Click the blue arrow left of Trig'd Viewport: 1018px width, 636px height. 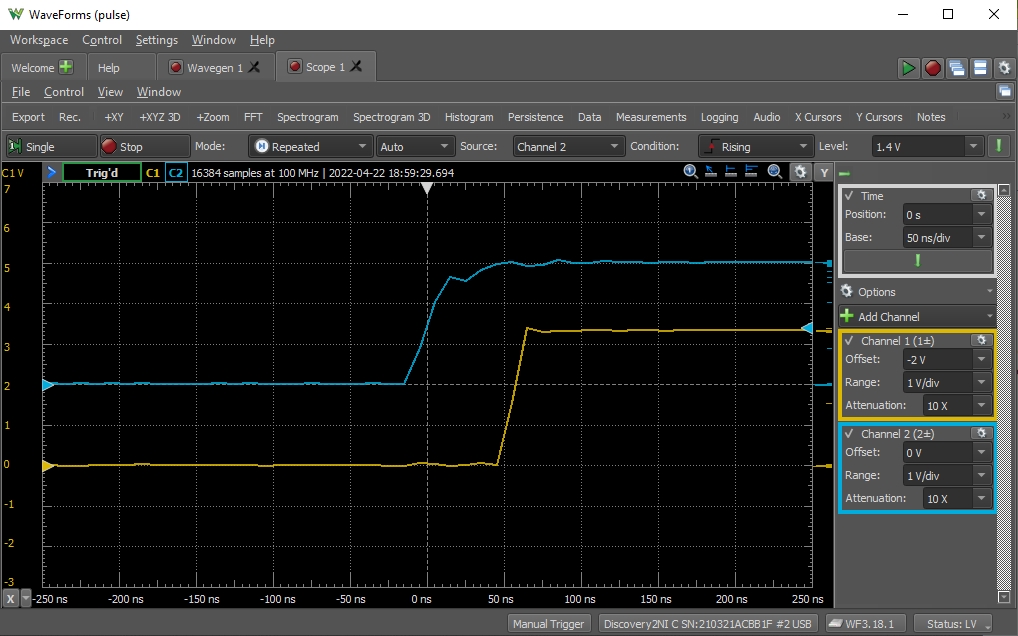pos(51,173)
